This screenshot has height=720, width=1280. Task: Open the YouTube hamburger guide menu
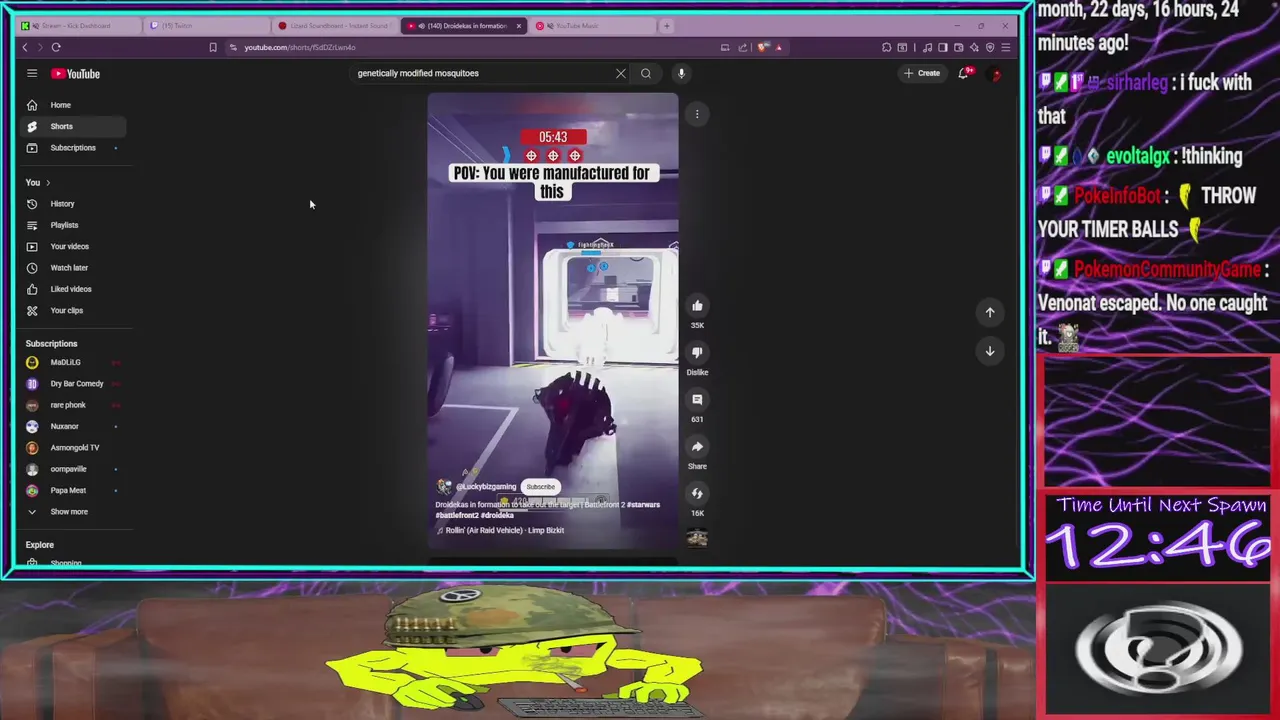click(x=32, y=73)
